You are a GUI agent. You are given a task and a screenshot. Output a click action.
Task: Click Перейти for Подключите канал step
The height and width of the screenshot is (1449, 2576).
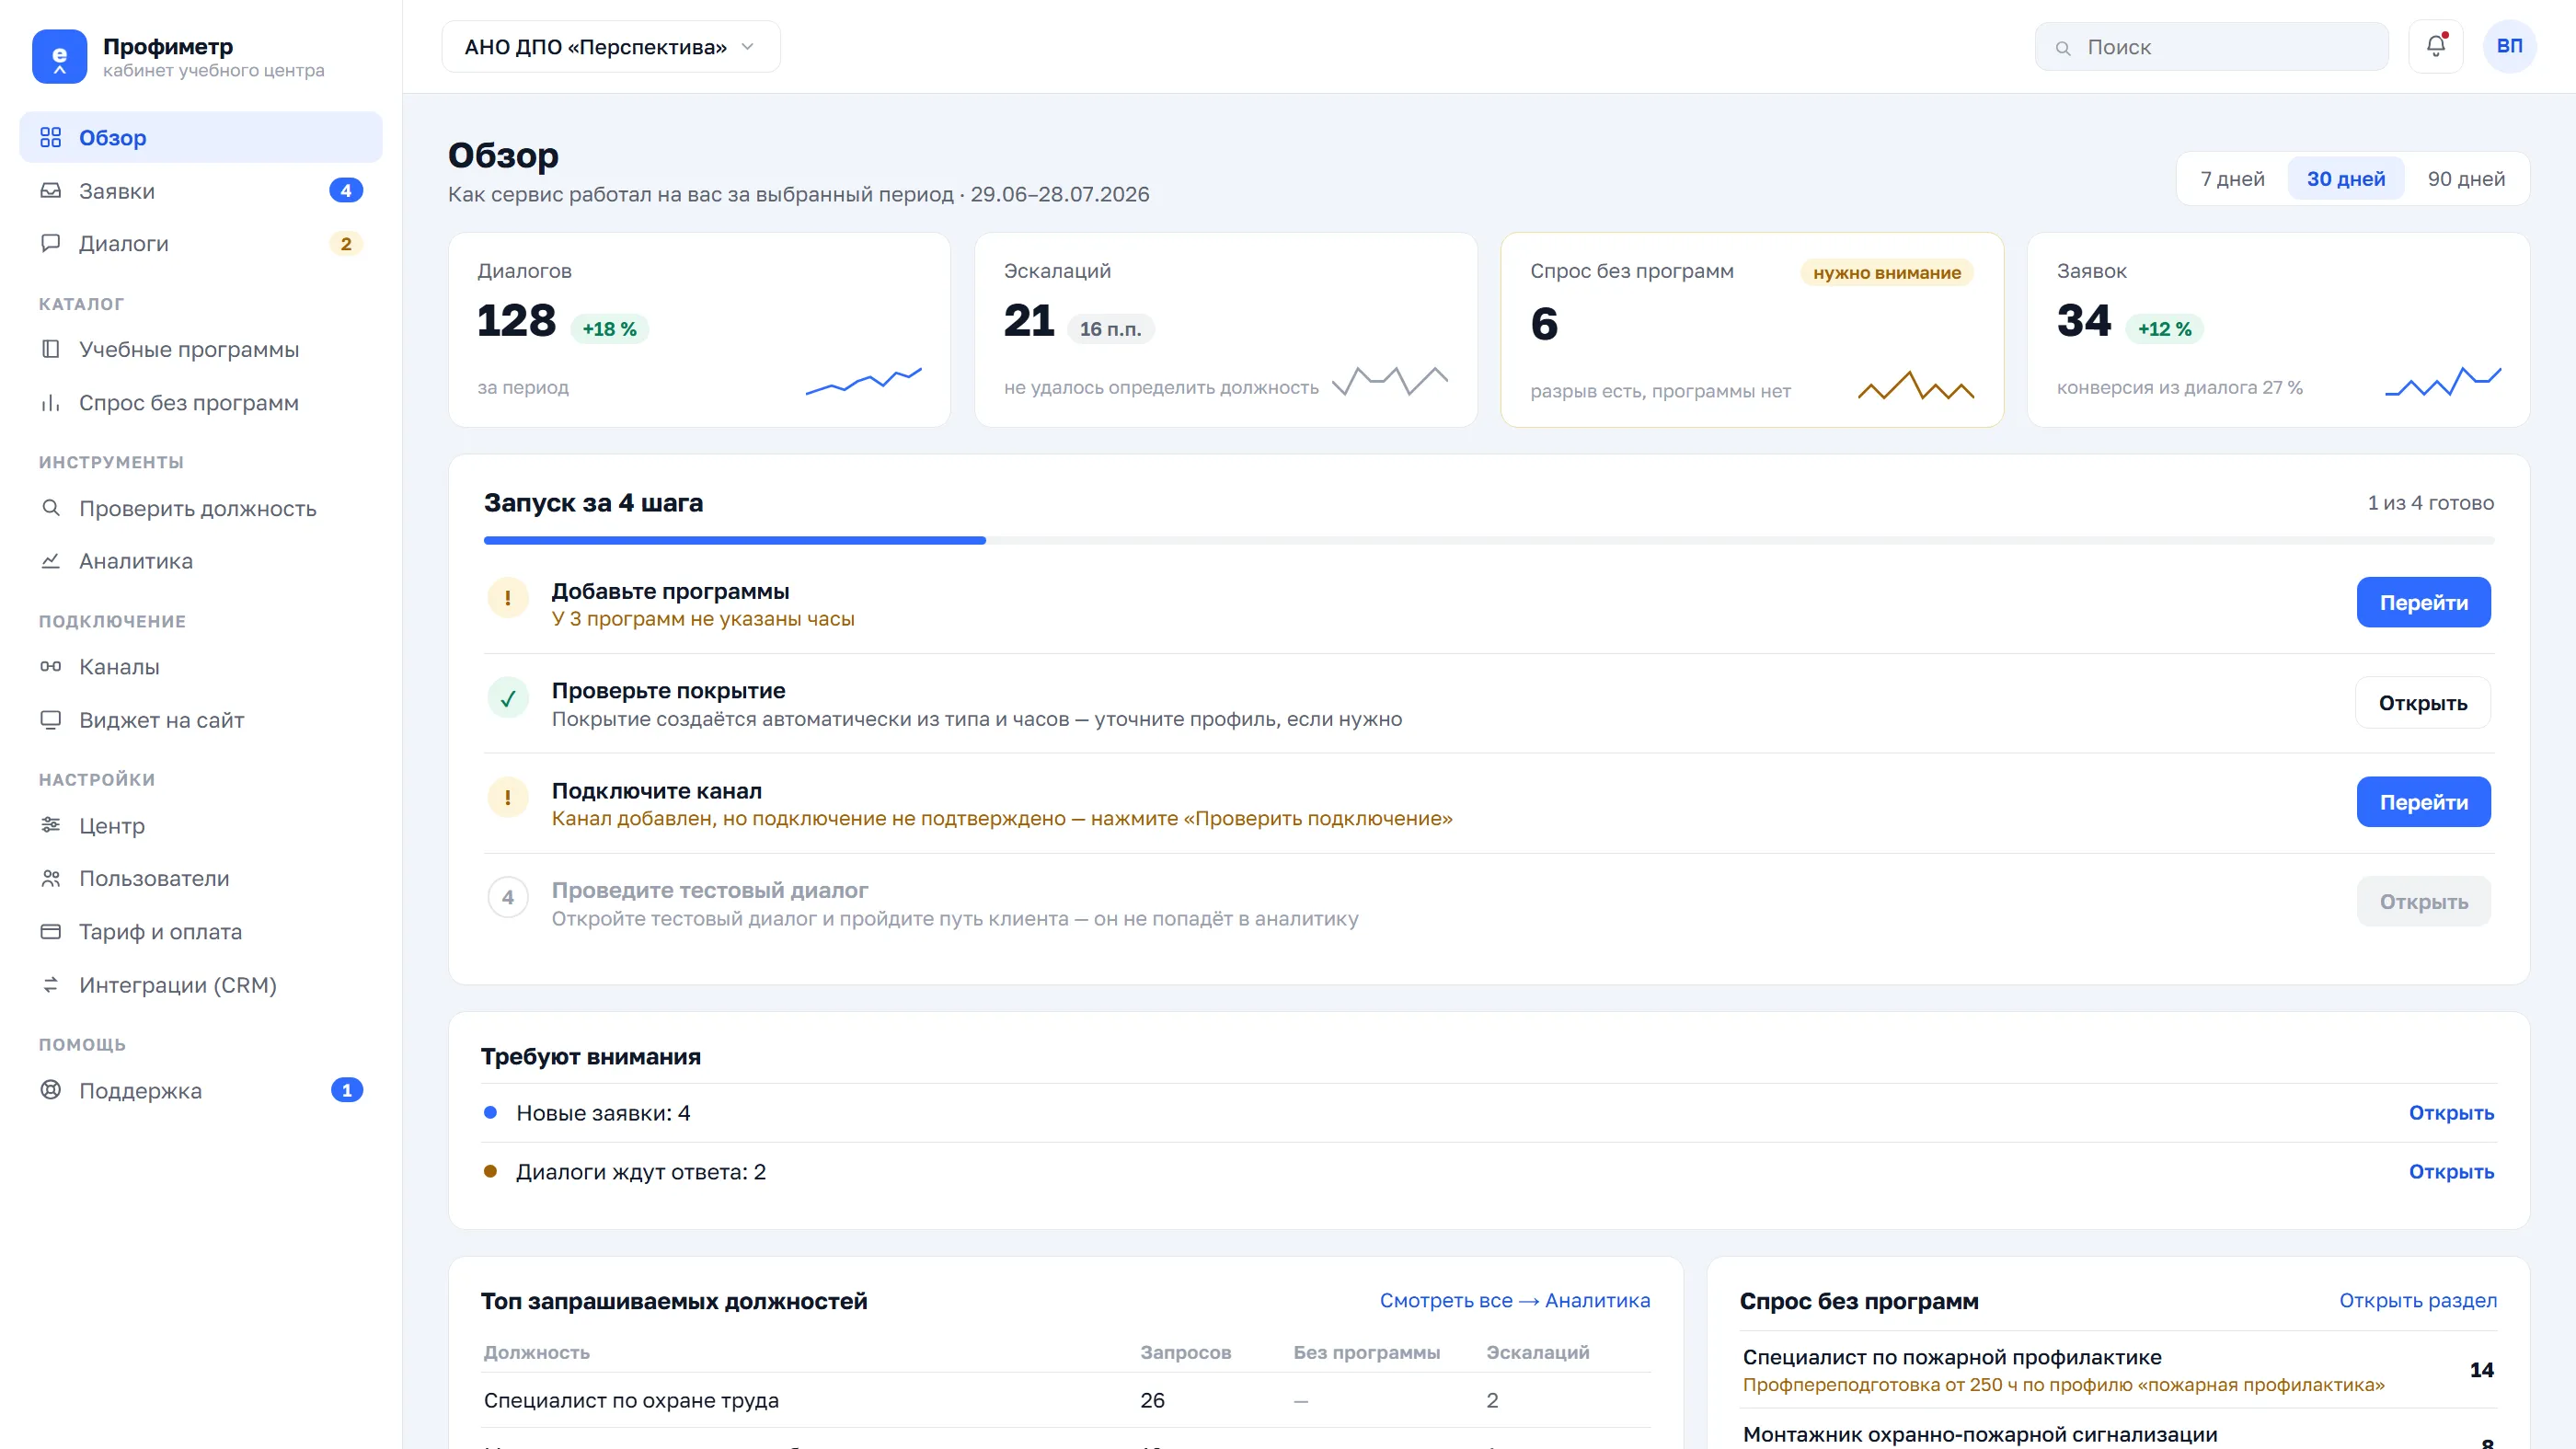(2423, 802)
